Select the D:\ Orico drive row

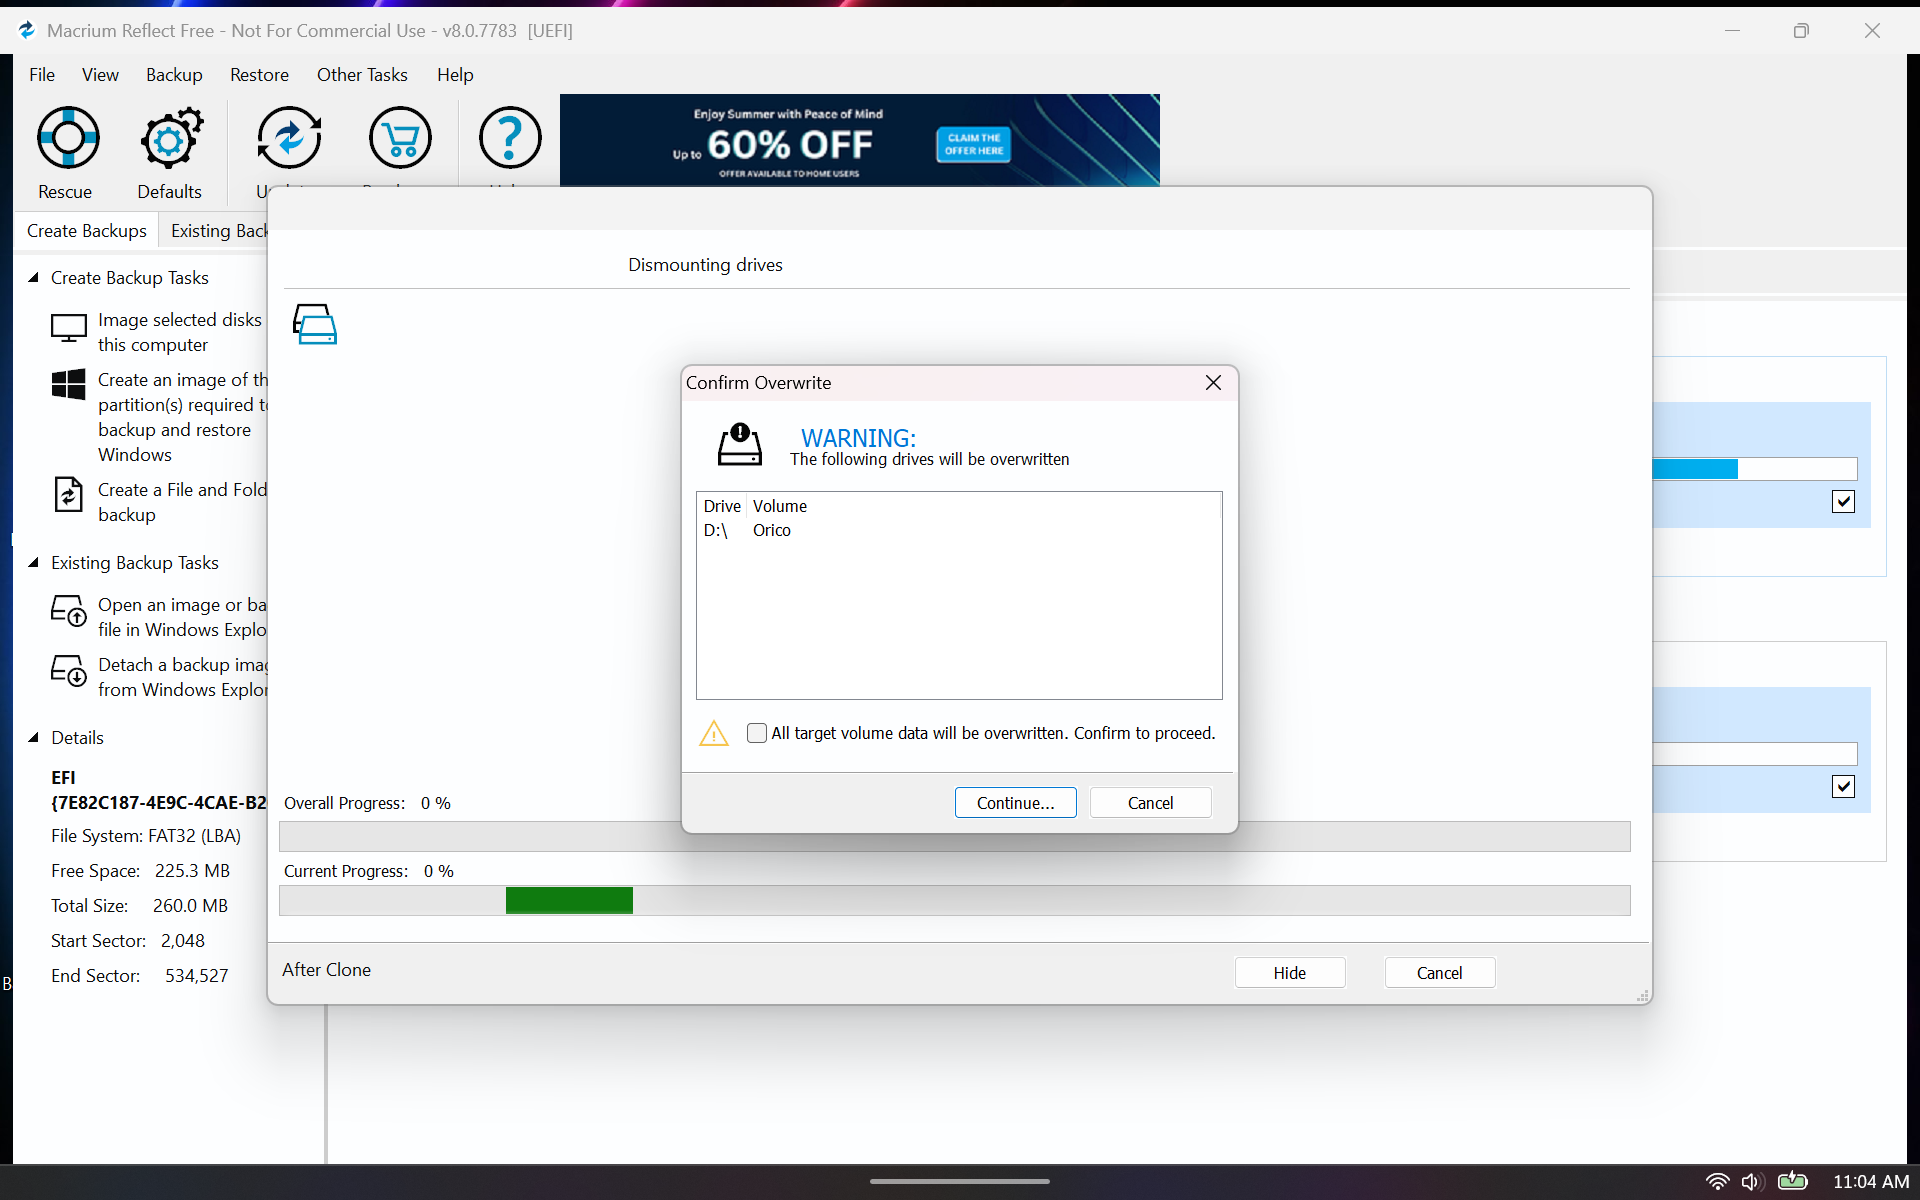(959, 531)
